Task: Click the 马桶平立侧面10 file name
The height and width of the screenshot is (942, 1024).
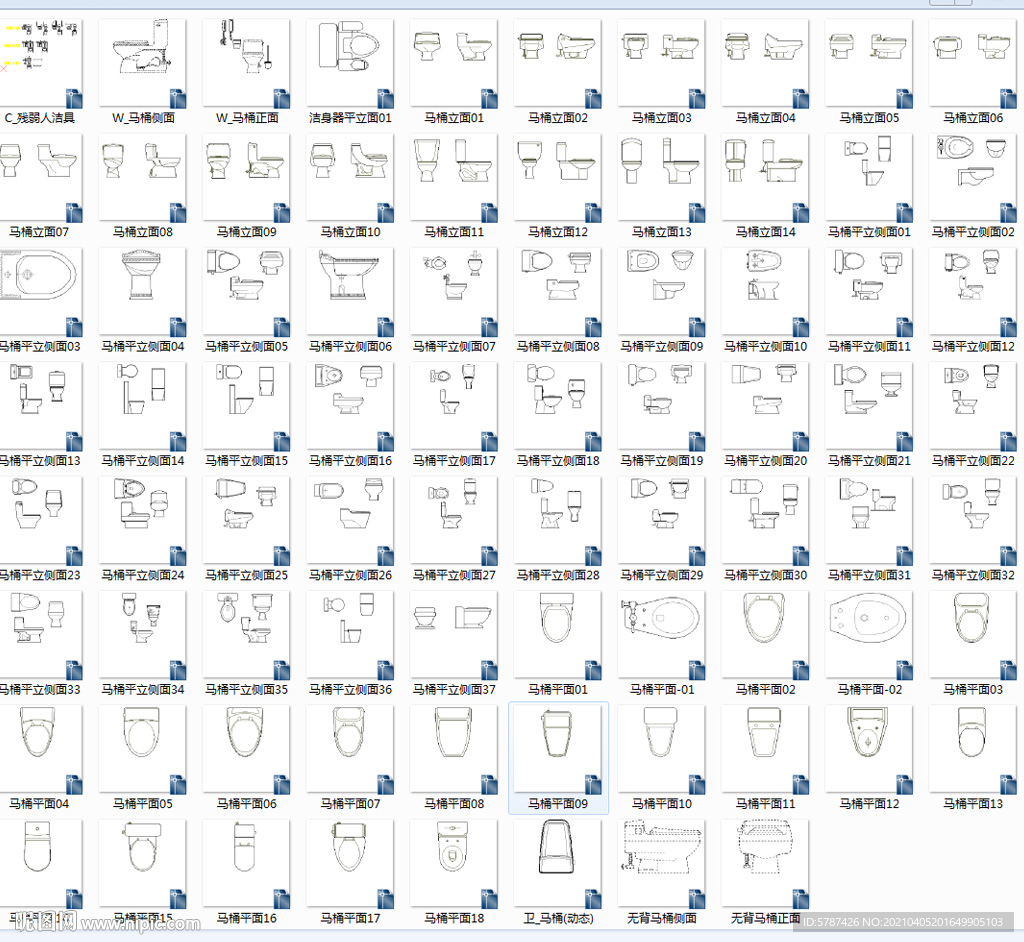Action: coord(766,346)
